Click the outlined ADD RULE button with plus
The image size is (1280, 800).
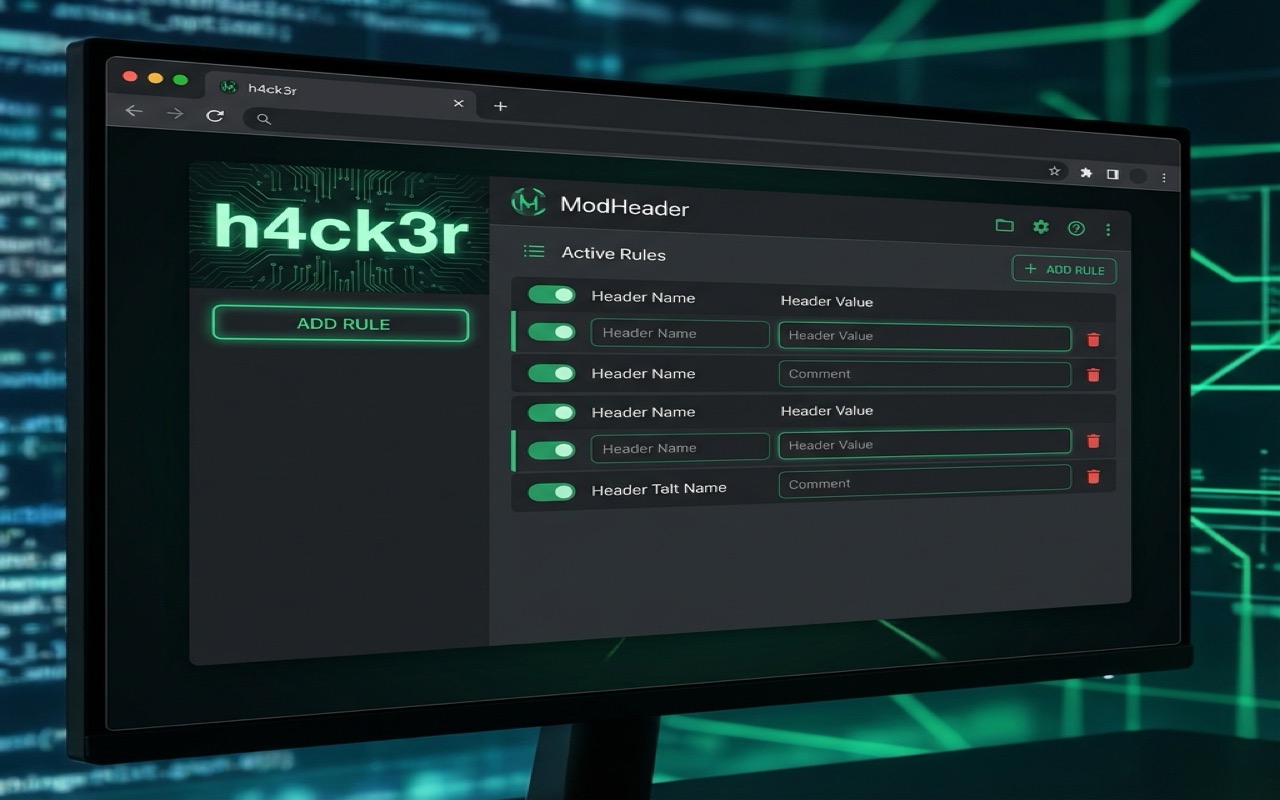[1064, 269]
